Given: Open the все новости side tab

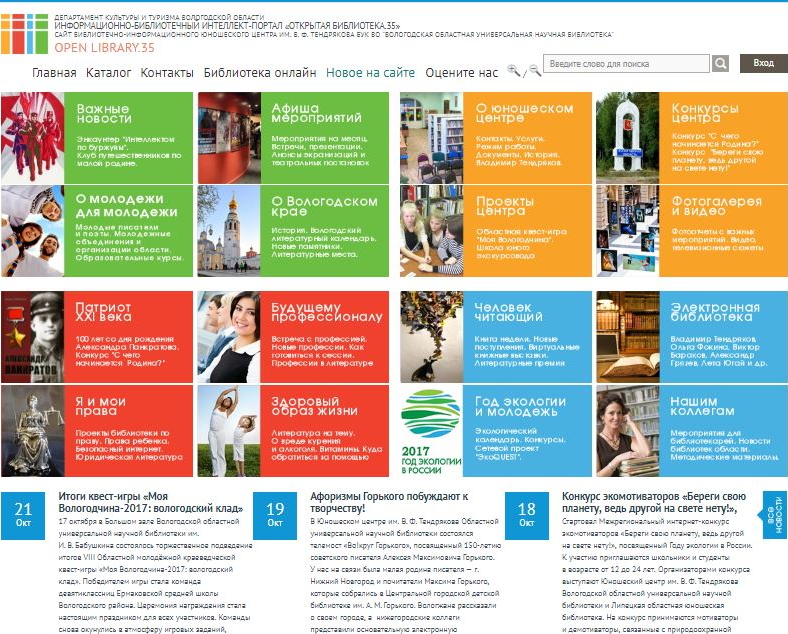Looking at the screenshot, I should (x=774, y=514).
